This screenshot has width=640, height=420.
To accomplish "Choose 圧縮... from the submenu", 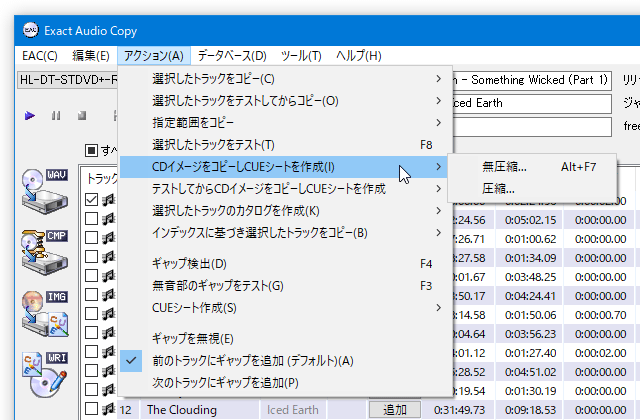I will click(532, 189).
